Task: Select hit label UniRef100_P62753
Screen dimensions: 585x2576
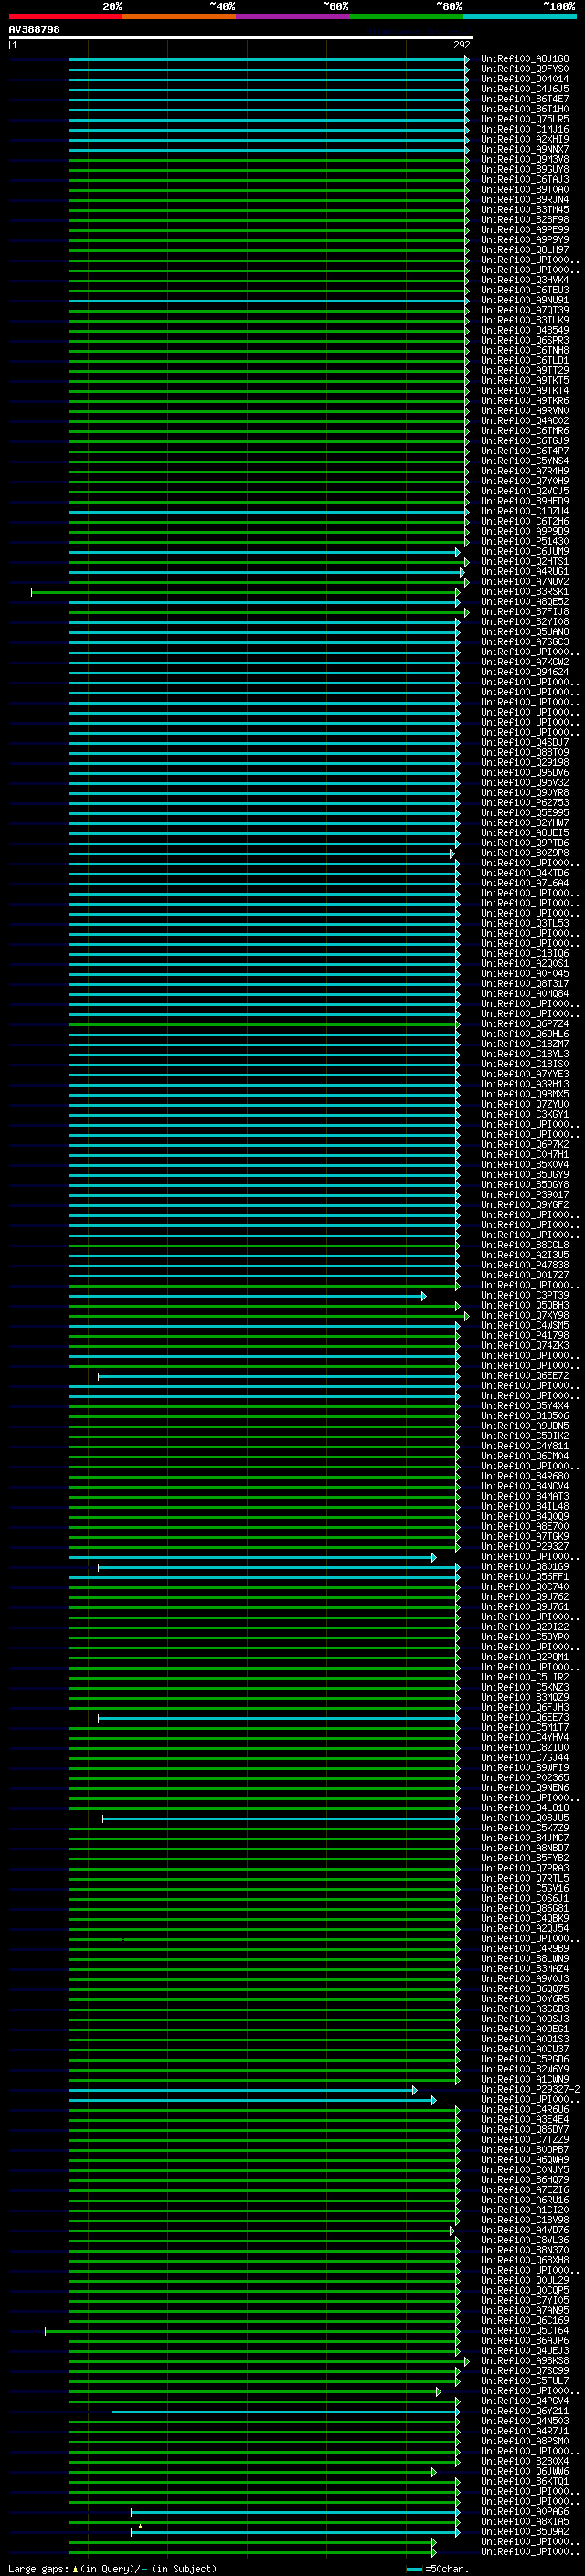Action: (x=525, y=803)
